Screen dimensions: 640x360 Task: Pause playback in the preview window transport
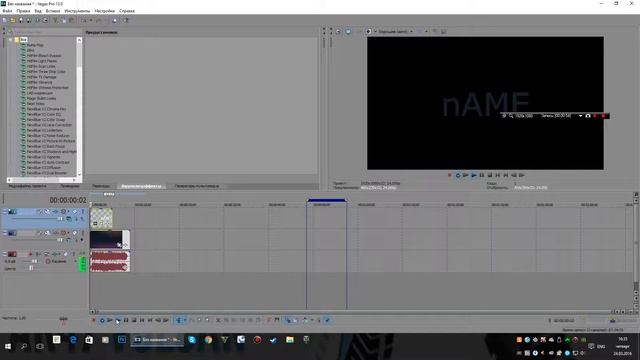pyautogui.click(x=482, y=175)
